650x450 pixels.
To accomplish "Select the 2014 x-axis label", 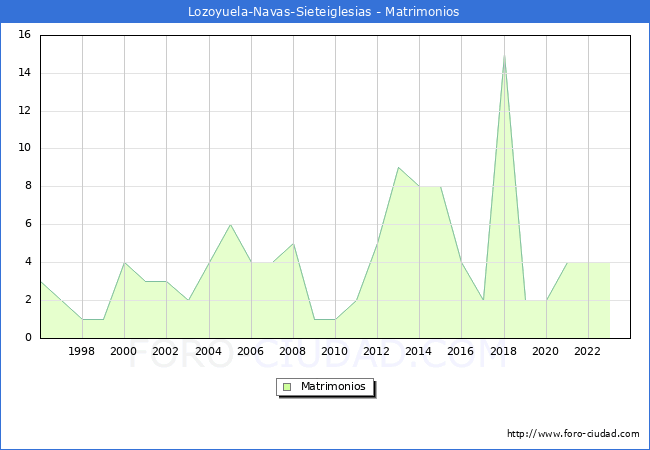I will click(x=419, y=351).
